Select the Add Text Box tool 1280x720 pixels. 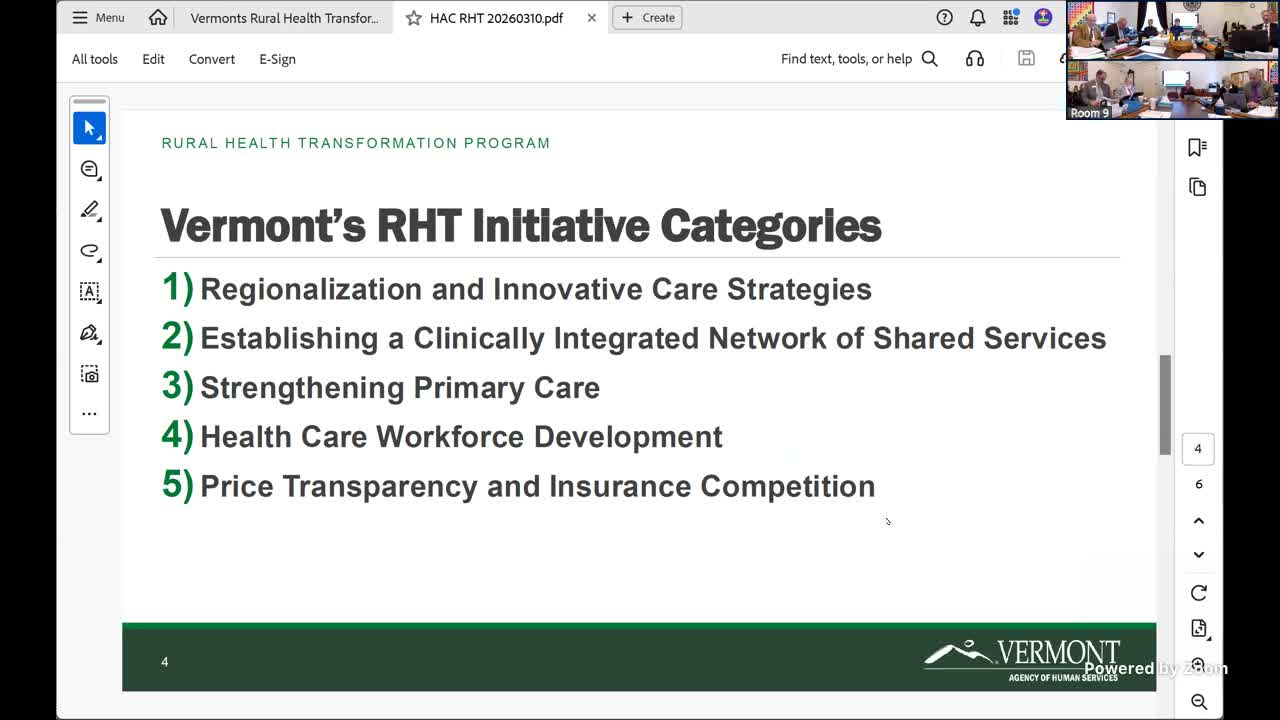click(89, 291)
